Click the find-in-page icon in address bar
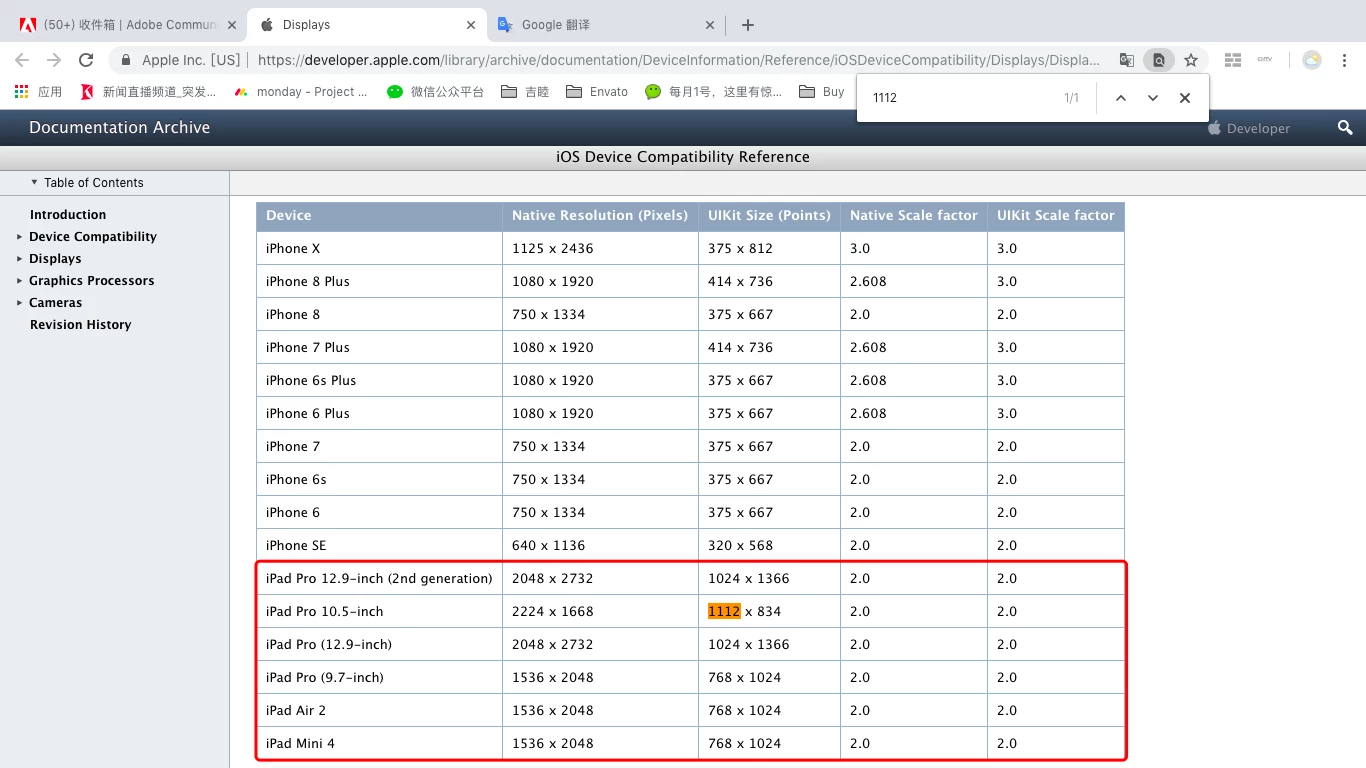 click(1159, 60)
